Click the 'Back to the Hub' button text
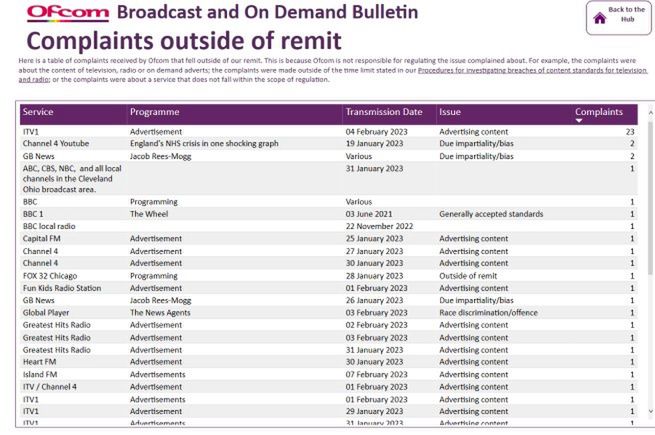Image resolution: width=655 pixels, height=435 pixels. pyautogui.click(x=627, y=14)
